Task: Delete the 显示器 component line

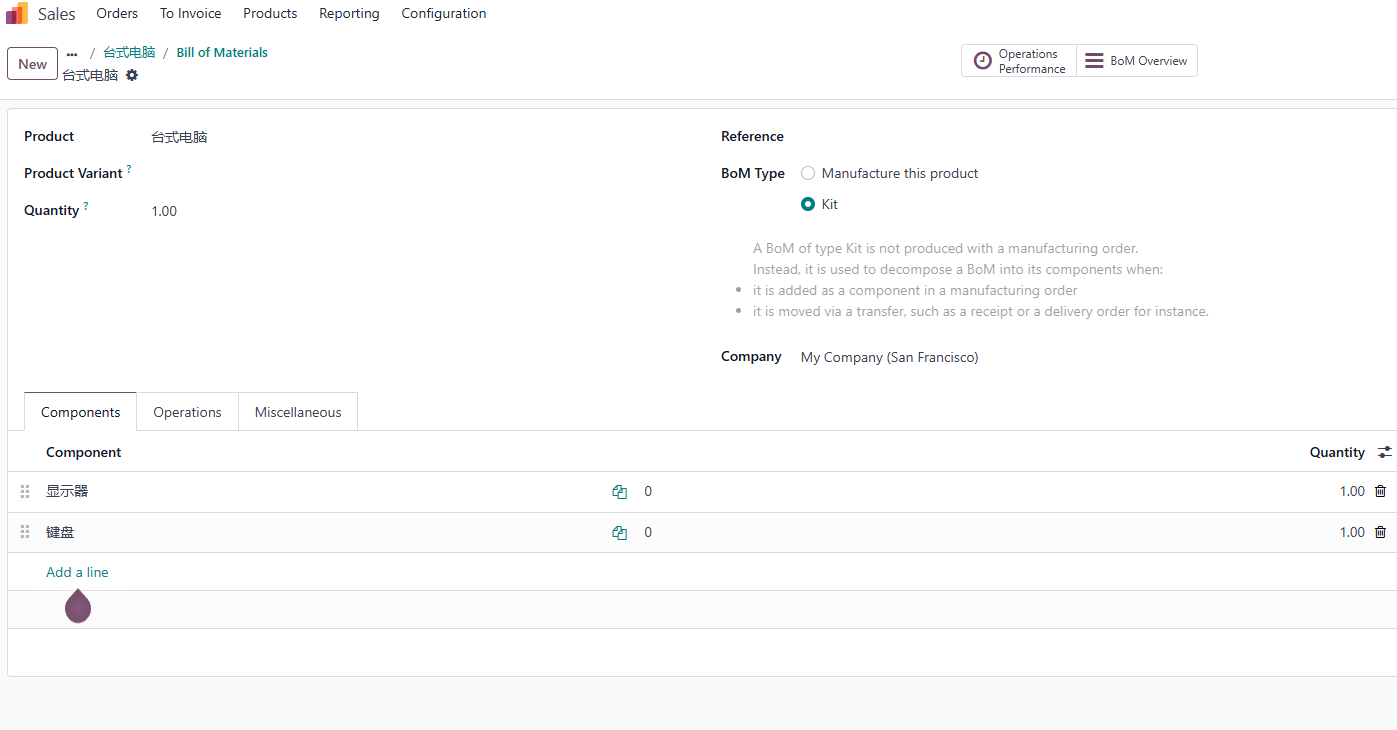Action: pos(1380,491)
